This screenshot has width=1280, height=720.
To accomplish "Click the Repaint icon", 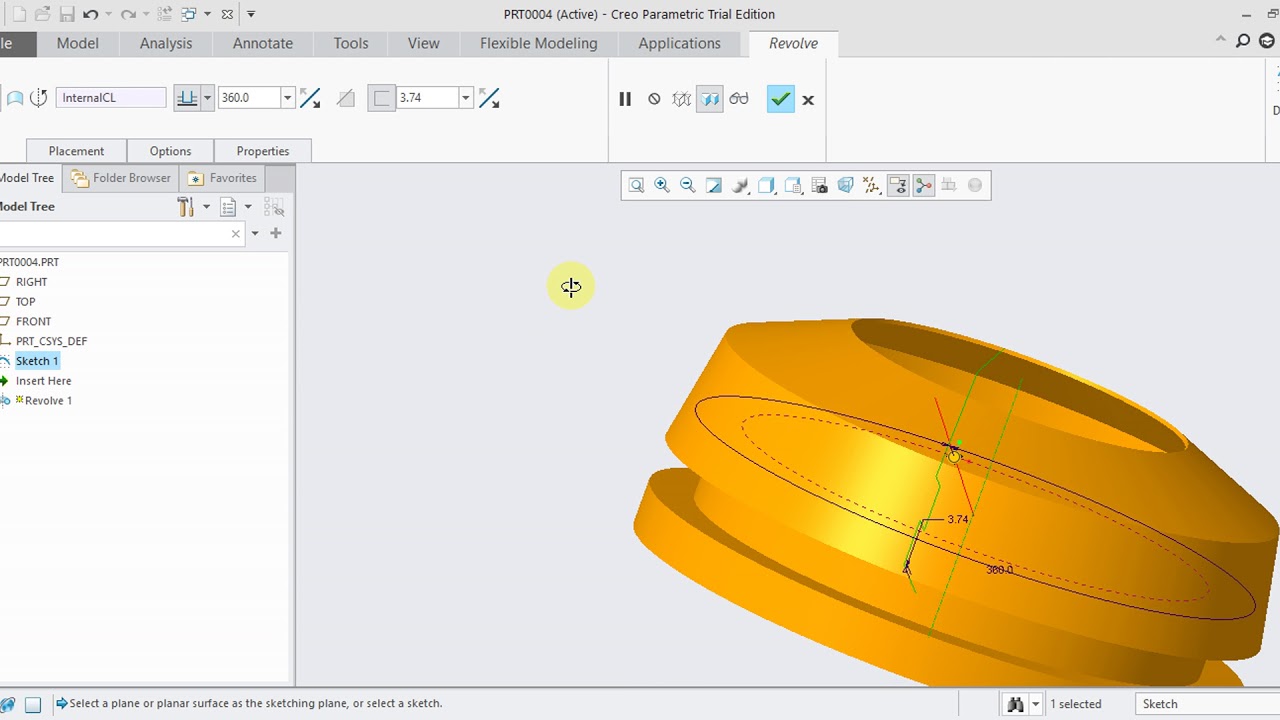I will (x=714, y=185).
